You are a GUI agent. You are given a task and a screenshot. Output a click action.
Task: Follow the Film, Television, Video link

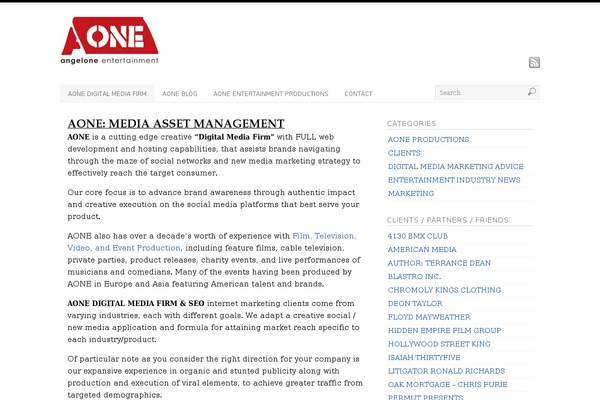(x=212, y=242)
